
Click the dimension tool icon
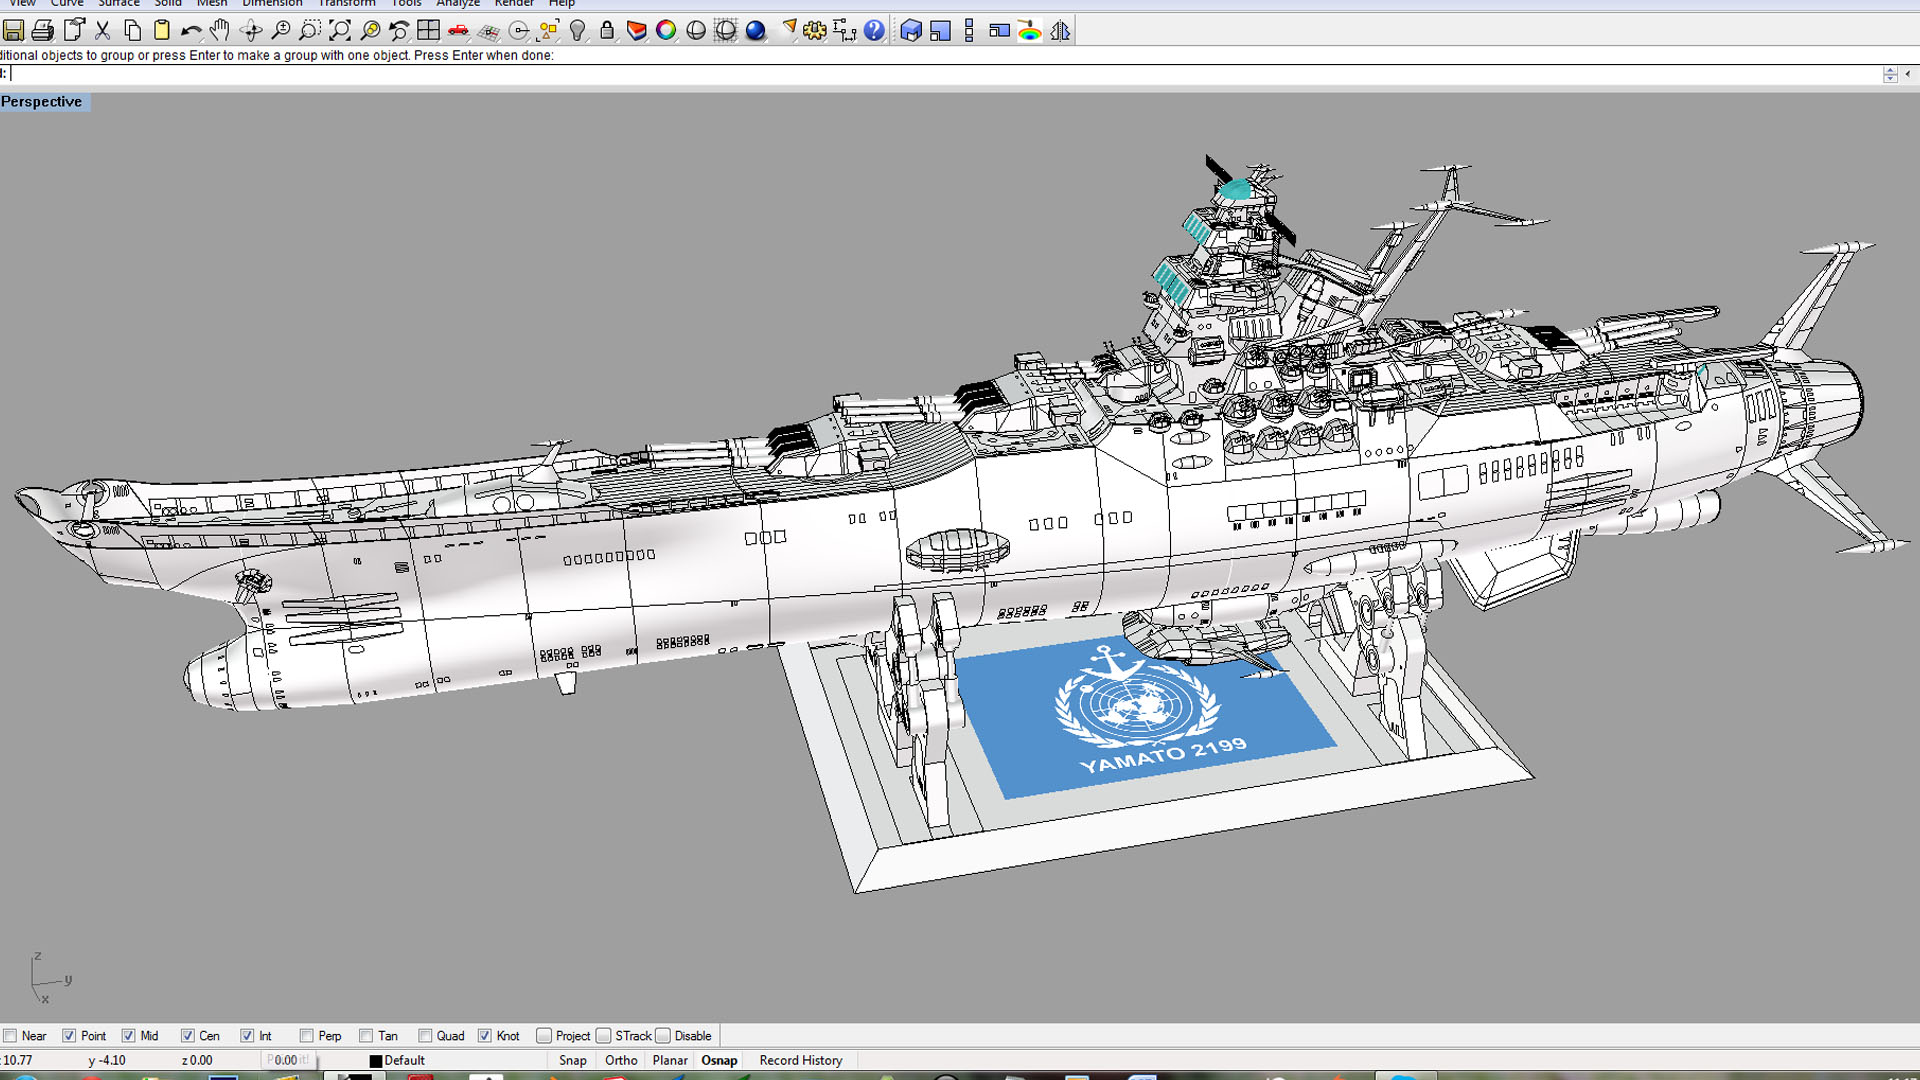pos(845,31)
